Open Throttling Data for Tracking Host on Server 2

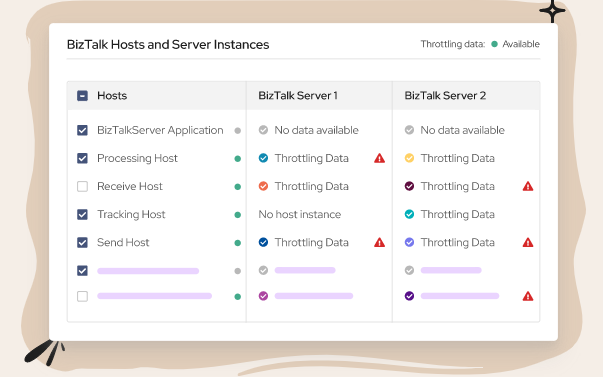(458, 215)
